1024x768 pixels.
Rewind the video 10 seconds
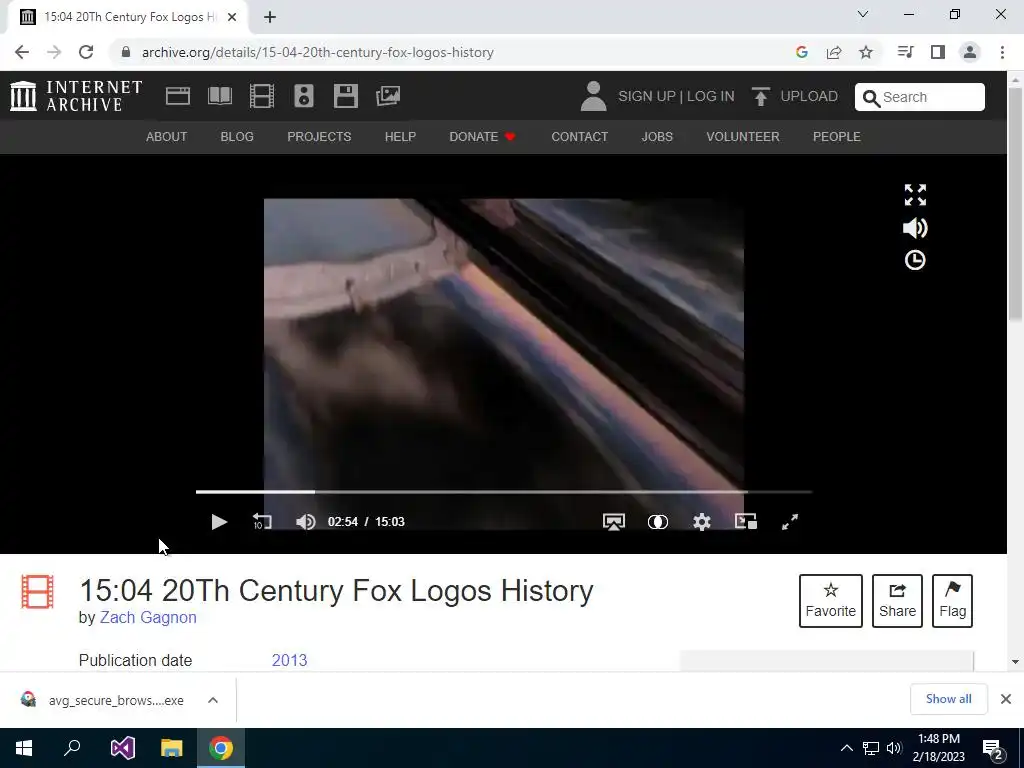pos(262,522)
